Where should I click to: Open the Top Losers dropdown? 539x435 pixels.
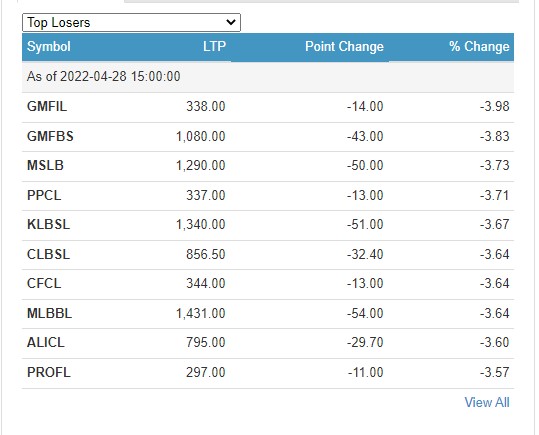point(131,23)
